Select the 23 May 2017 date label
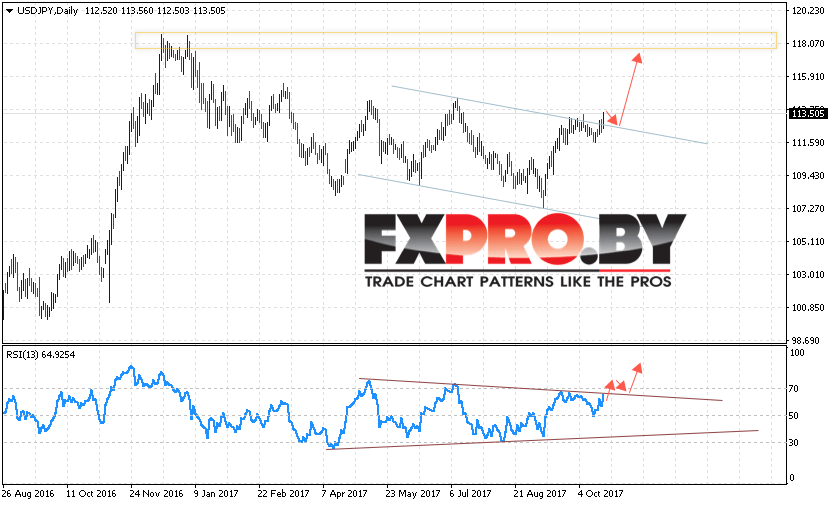The height and width of the screenshot is (505, 829). point(412,494)
